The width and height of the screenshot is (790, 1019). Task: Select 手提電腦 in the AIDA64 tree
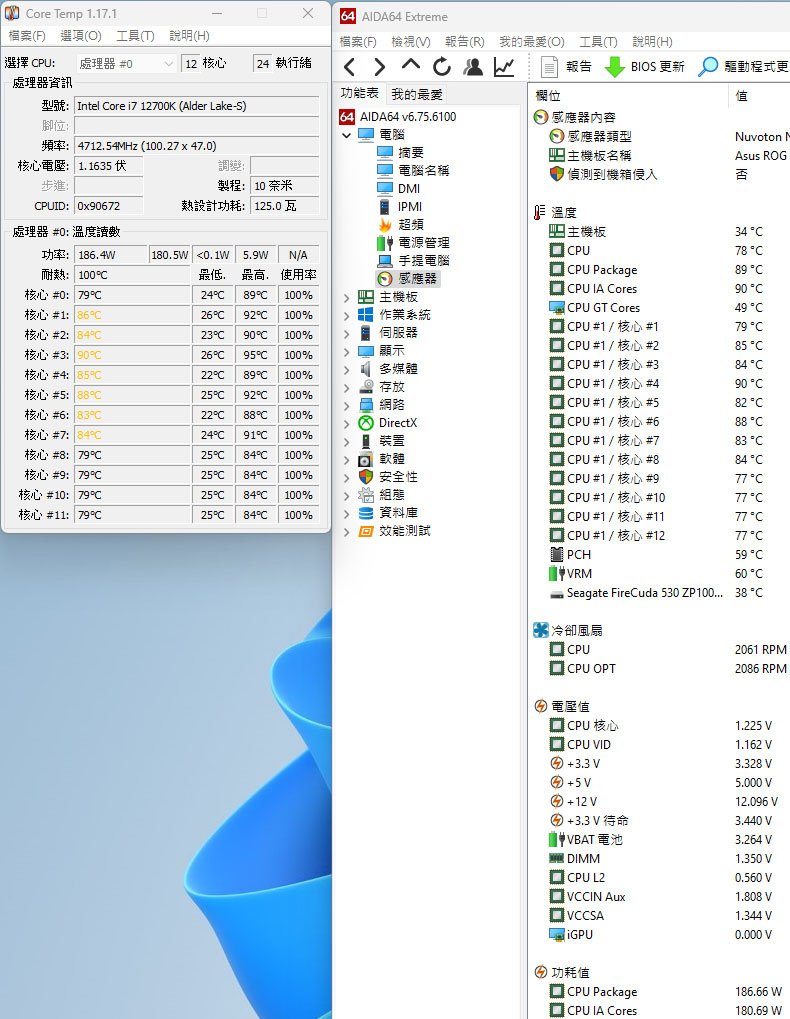coord(413,261)
